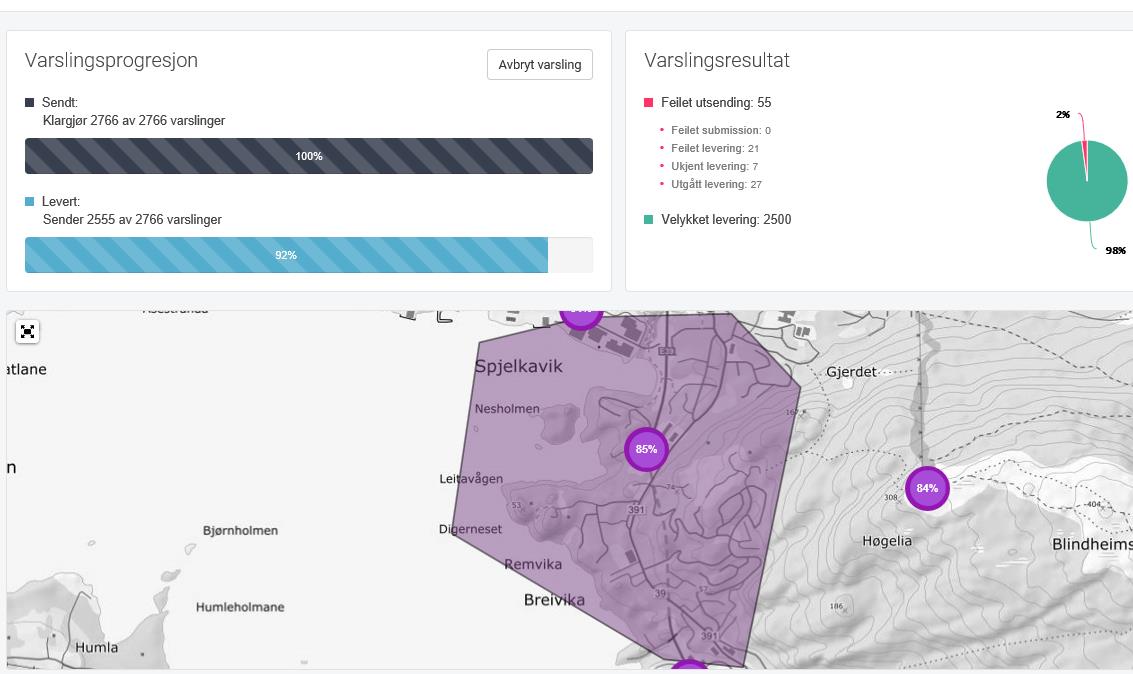Click the 2% pie chart label
The height and width of the screenshot is (674, 1133).
1062,114
